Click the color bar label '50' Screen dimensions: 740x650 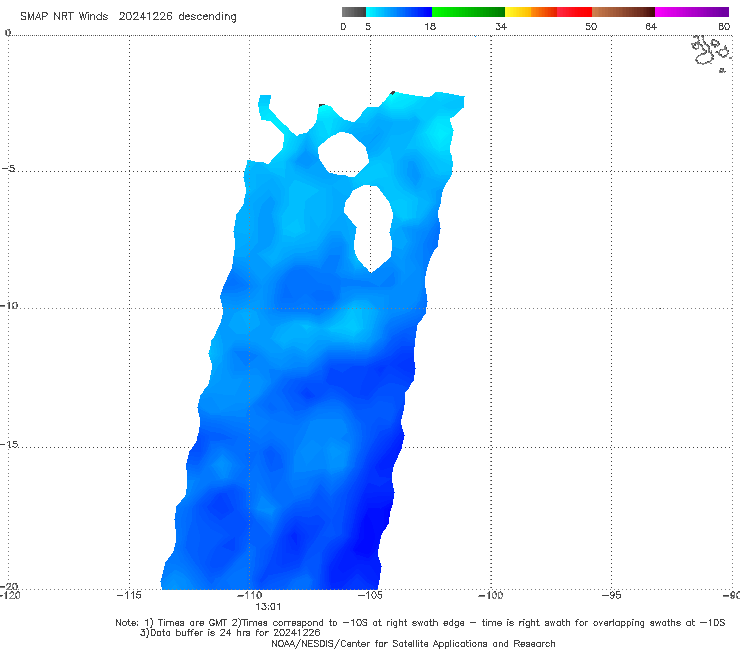click(x=591, y=27)
